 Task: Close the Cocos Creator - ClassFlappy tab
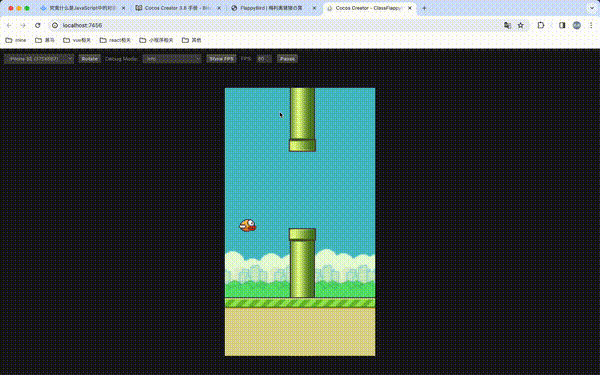coord(410,8)
